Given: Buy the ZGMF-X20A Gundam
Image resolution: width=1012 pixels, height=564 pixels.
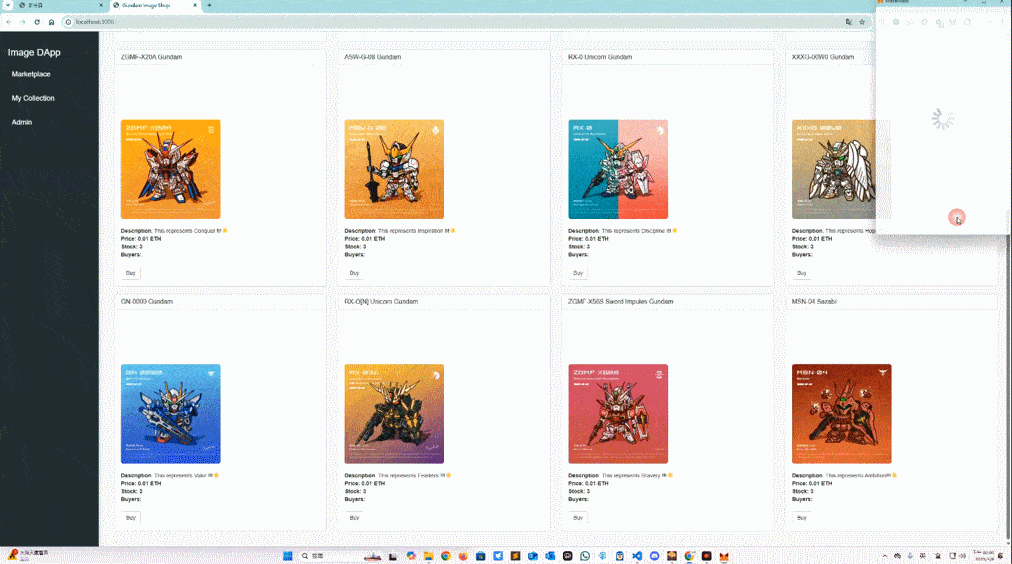Looking at the screenshot, I should click(x=130, y=273).
